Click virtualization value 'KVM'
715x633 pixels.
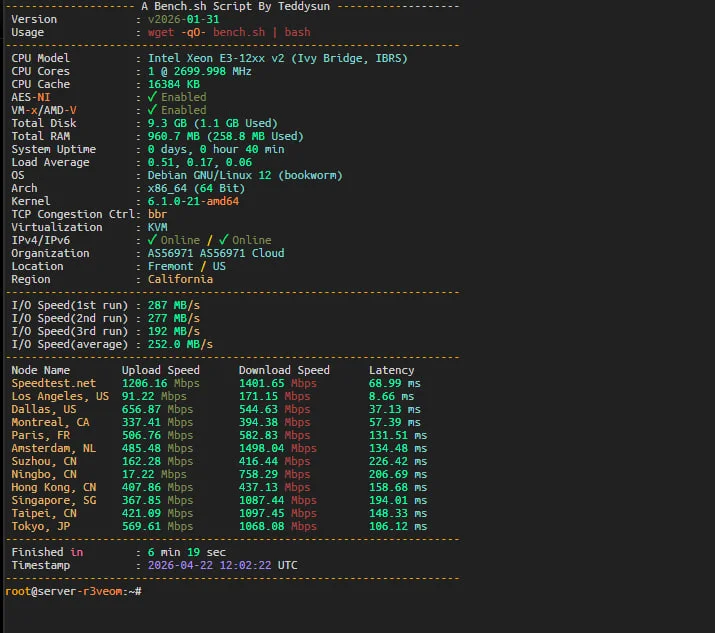pos(157,227)
